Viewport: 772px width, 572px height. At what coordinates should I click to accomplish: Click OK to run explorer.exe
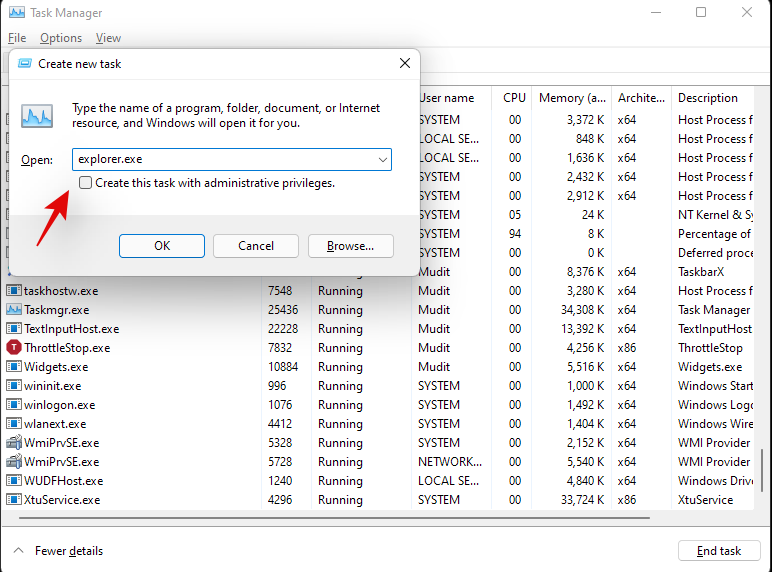pos(162,246)
